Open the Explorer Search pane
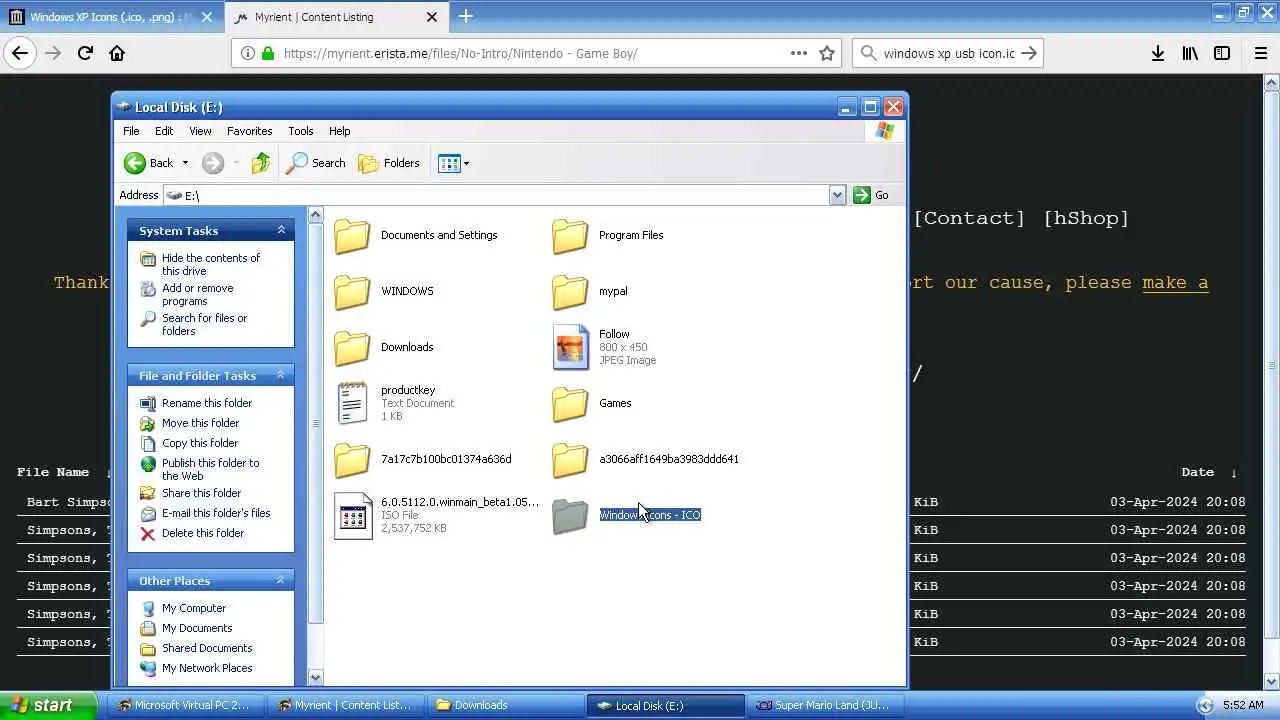This screenshot has width=1280, height=720. (316, 163)
